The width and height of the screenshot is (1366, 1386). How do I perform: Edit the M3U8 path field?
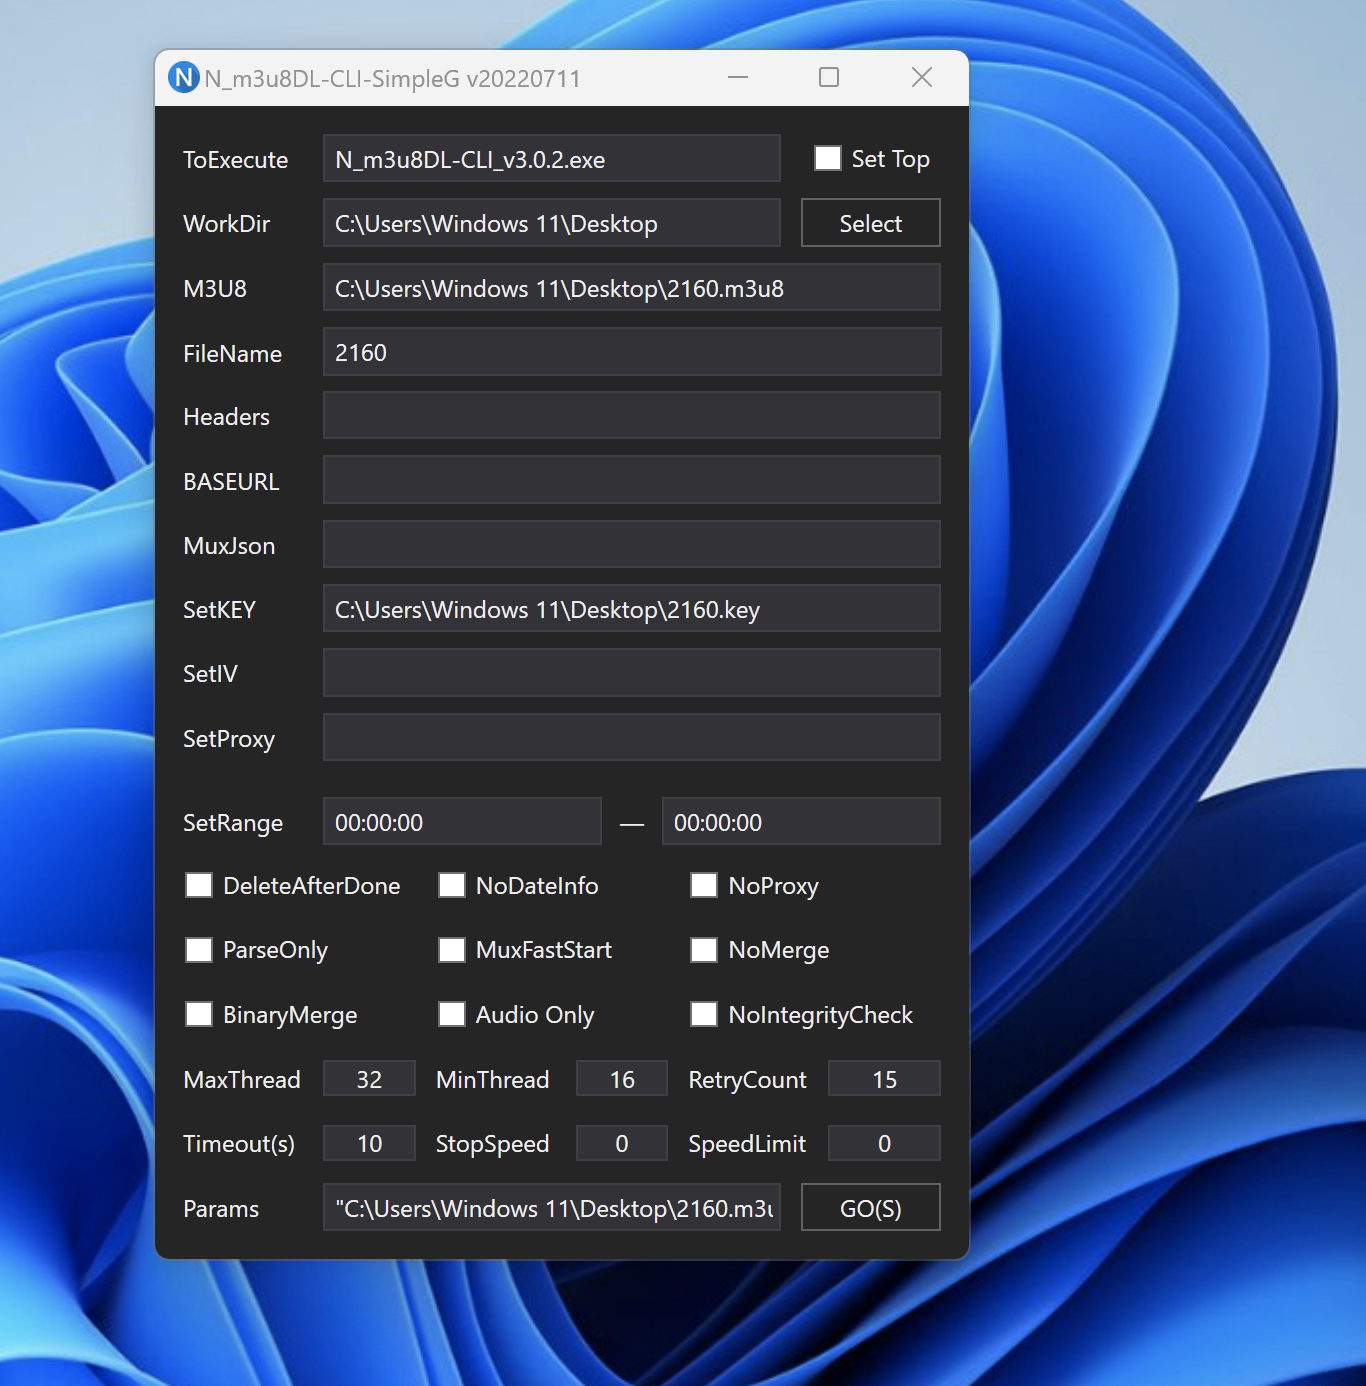tap(632, 287)
